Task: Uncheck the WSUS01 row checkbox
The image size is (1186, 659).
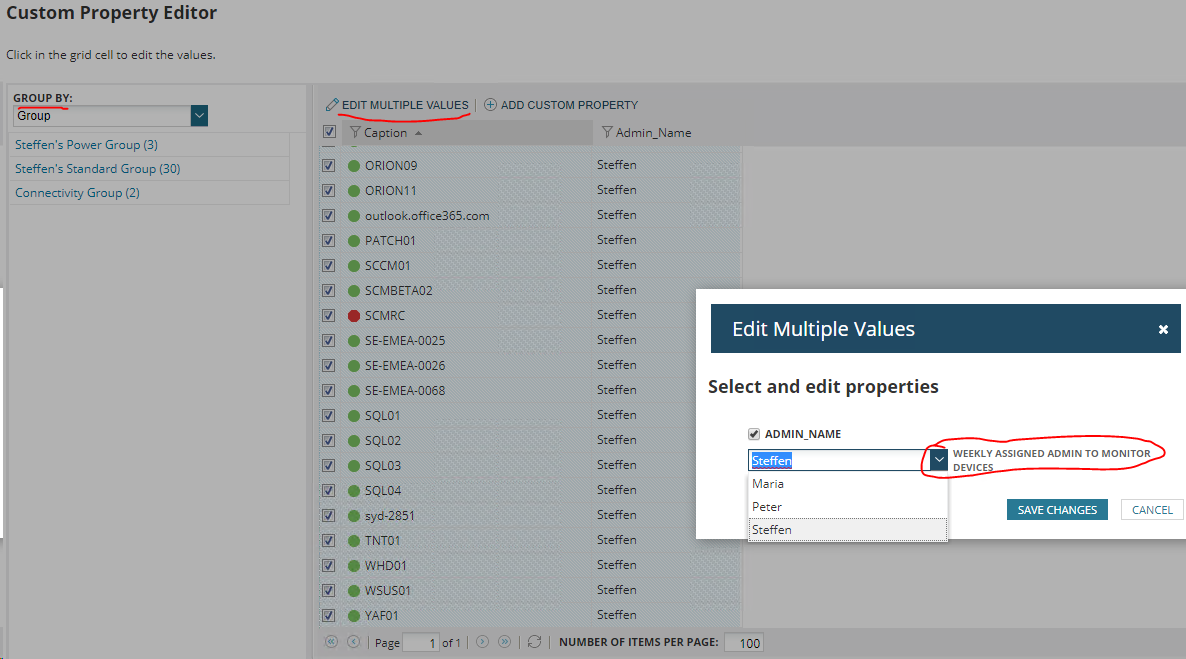Action: tap(328, 590)
